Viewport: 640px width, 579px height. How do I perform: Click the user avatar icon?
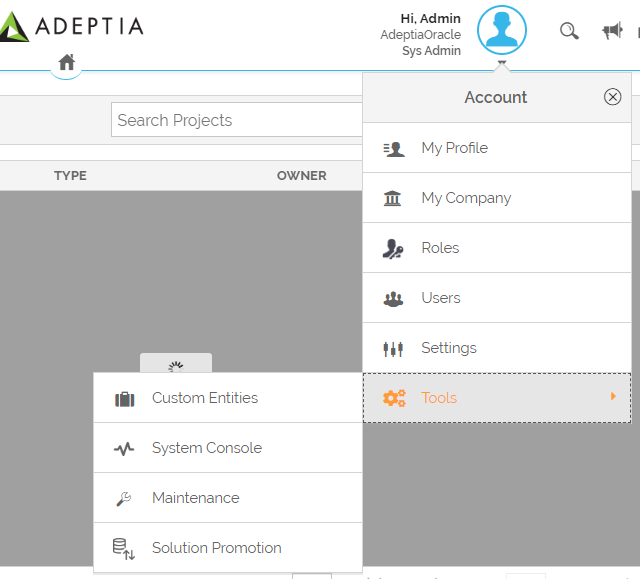[501, 31]
